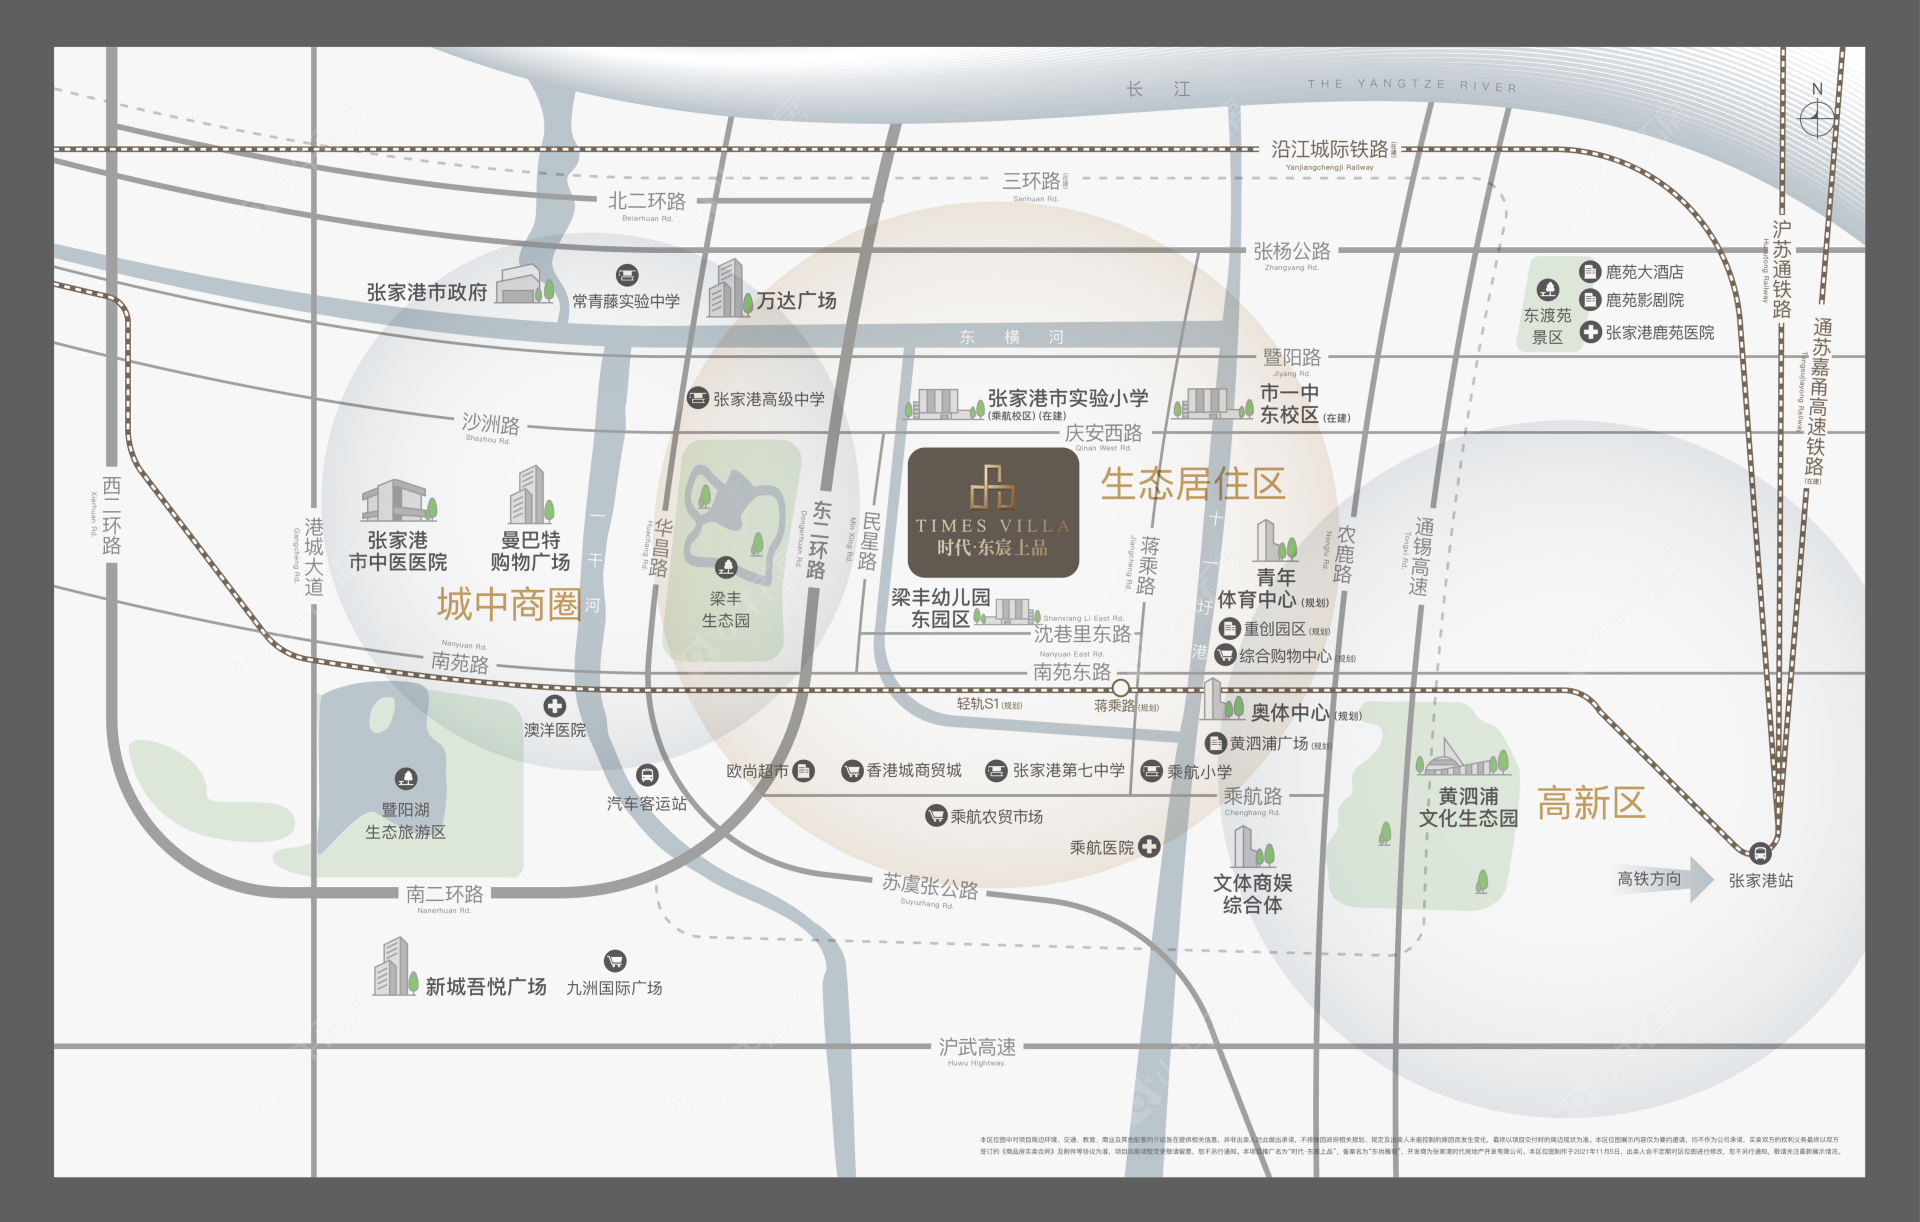Click the 高新区 gold label
Image resolution: width=1920 pixels, height=1222 pixels.
tap(1590, 803)
